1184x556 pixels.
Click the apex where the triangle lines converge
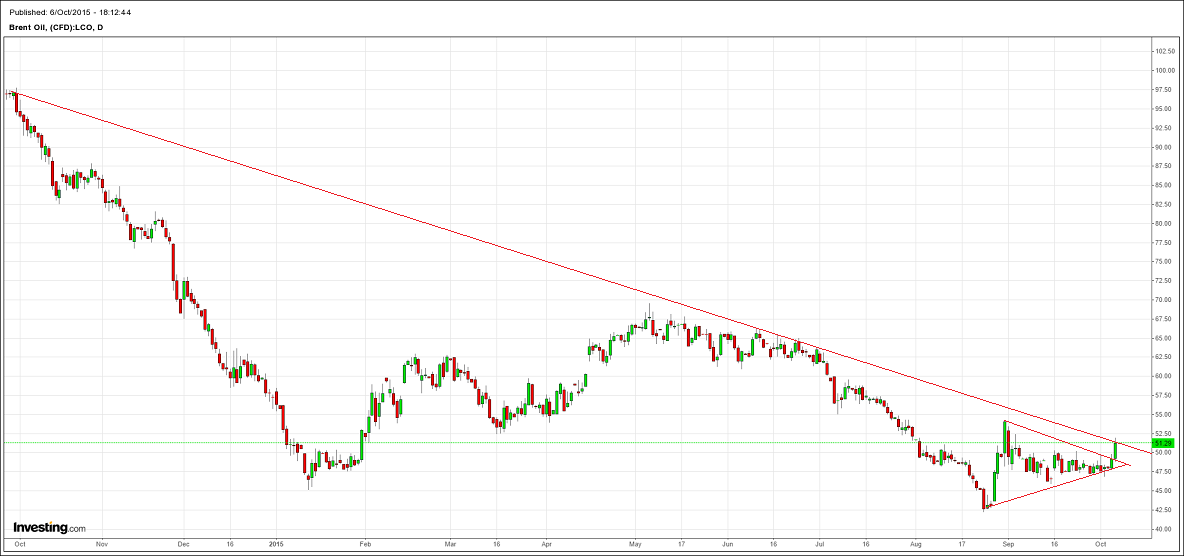point(1129,464)
